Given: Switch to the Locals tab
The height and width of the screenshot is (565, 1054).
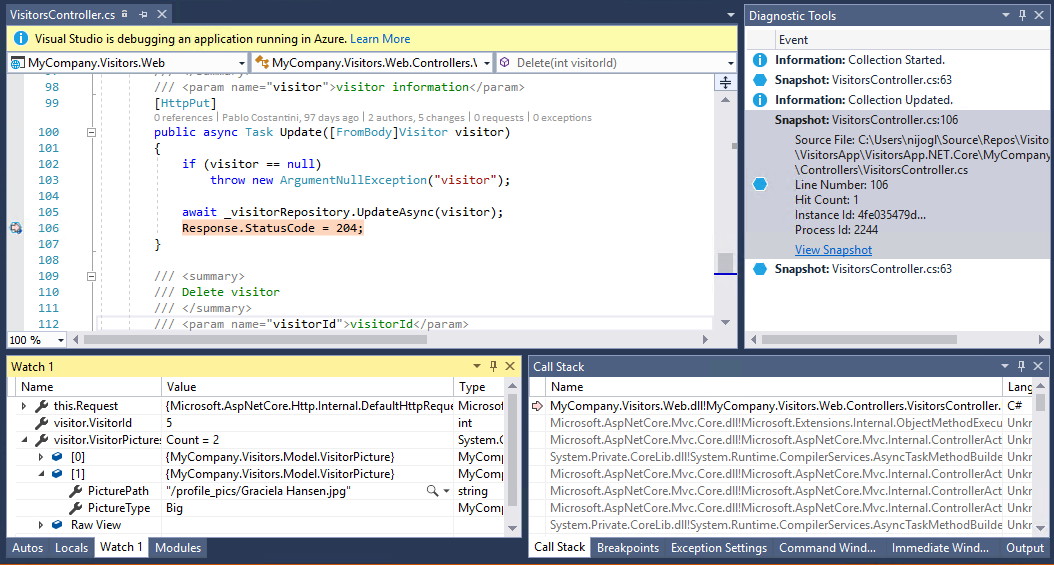Looking at the screenshot, I should pos(71,548).
